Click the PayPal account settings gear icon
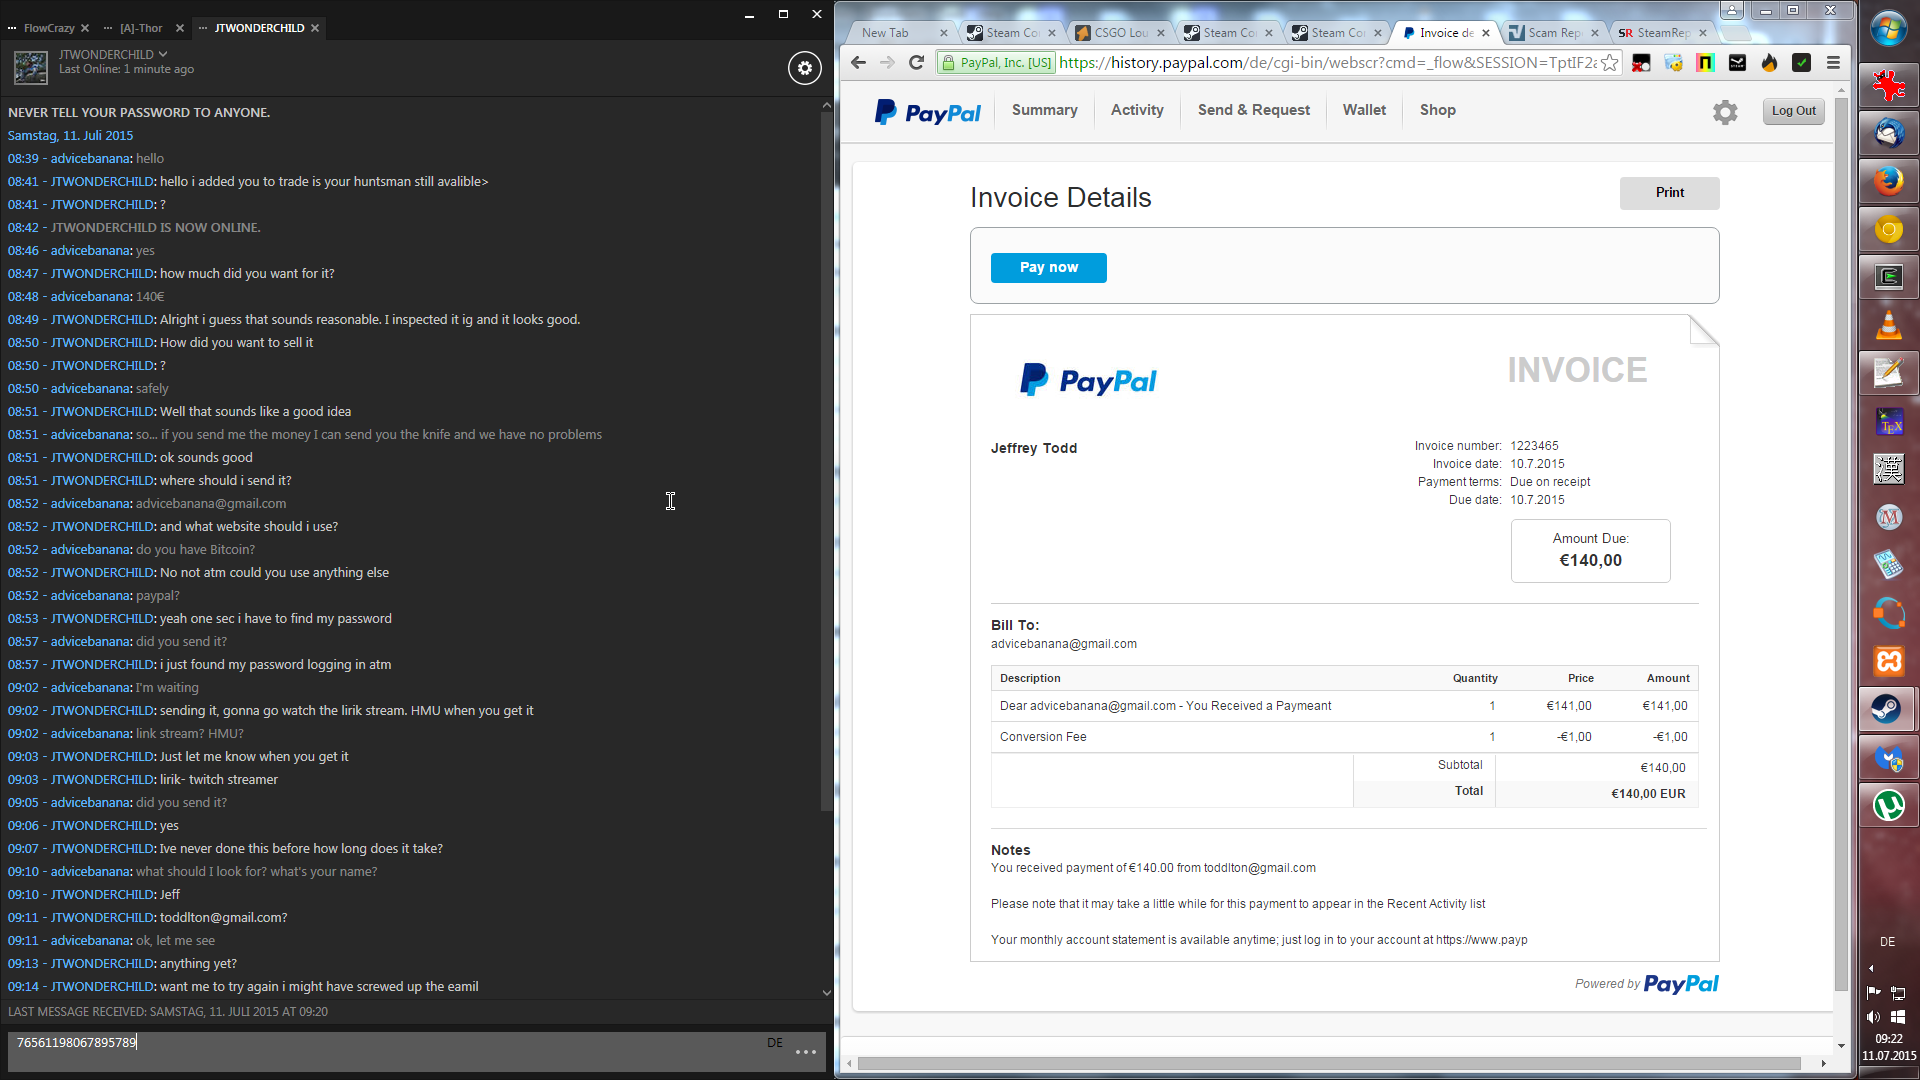1920x1080 pixels. (x=1725, y=112)
